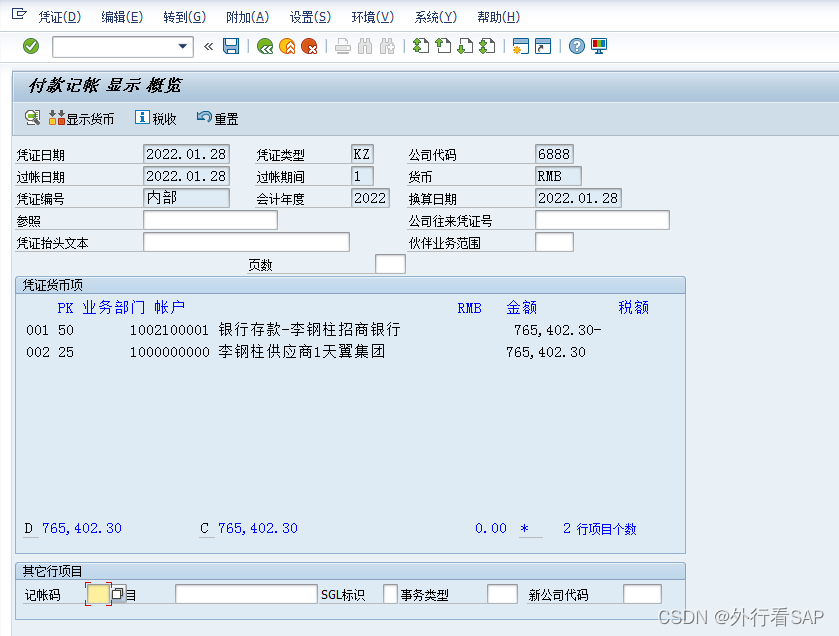This screenshot has width=839, height=636.
Task: Click the 显示货币 button
Action: click(81, 118)
